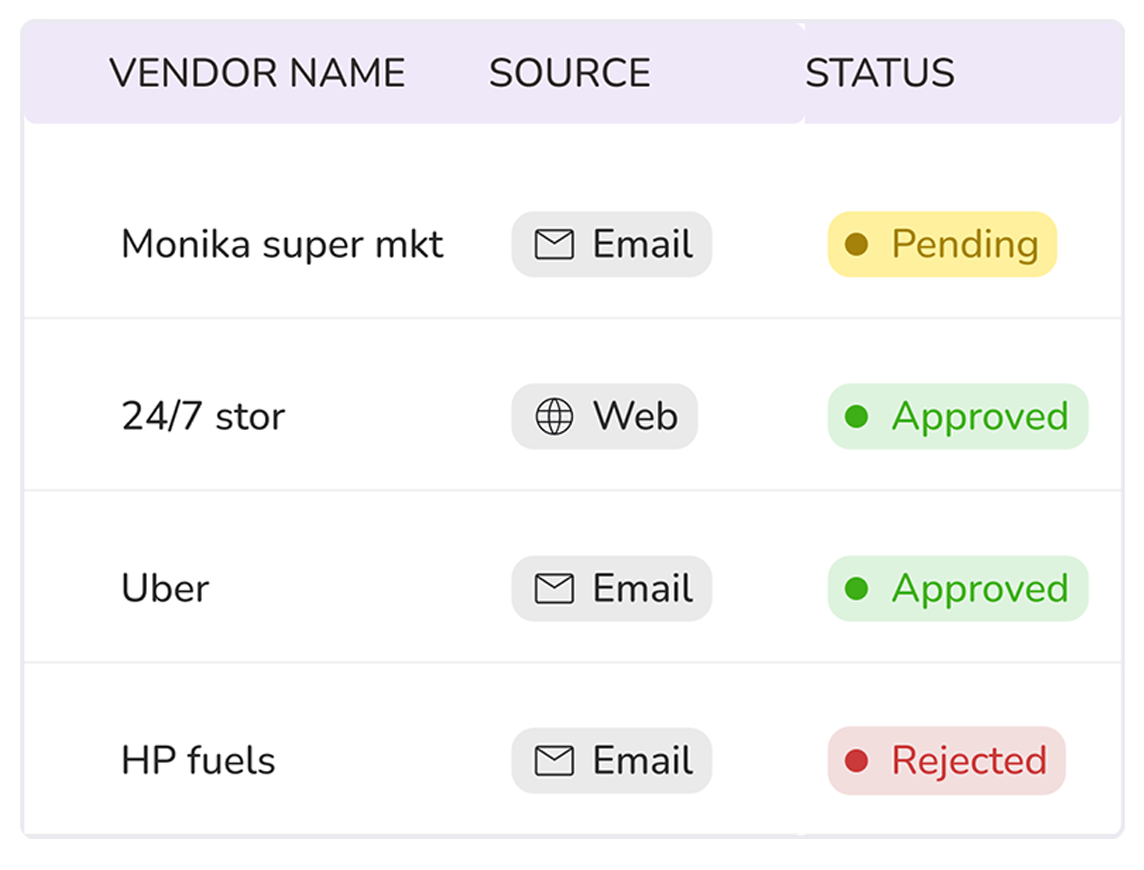Sort by the STATUS column header

880,73
